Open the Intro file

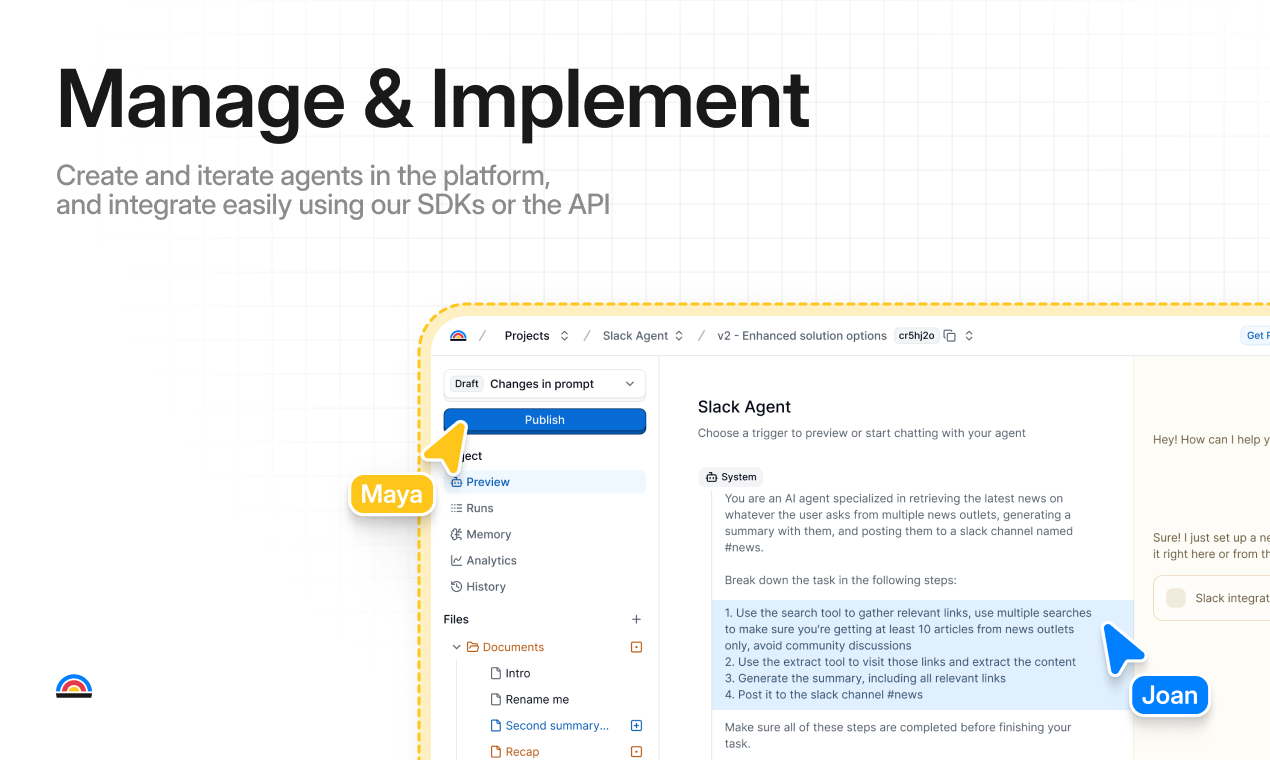[x=517, y=673]
